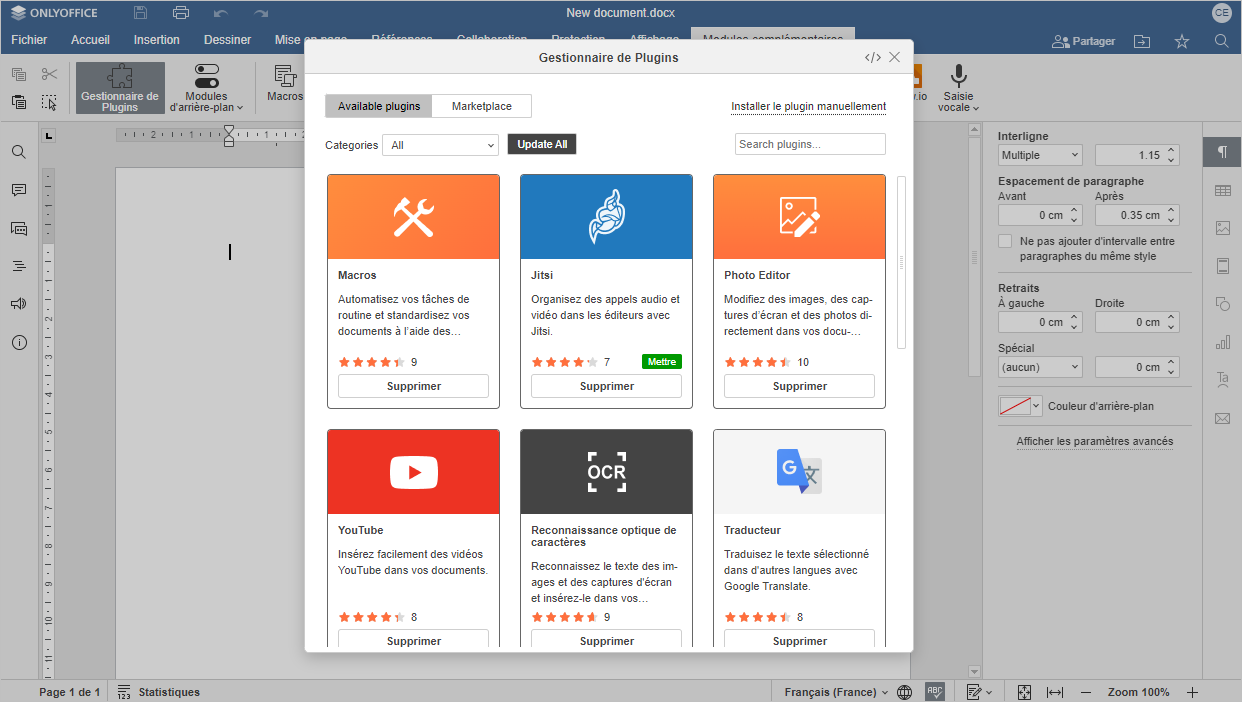The width and height of the screenshot is (1242, 702).
Task: Increase the Interligne 1.15 value
Action: (1172, 151)
